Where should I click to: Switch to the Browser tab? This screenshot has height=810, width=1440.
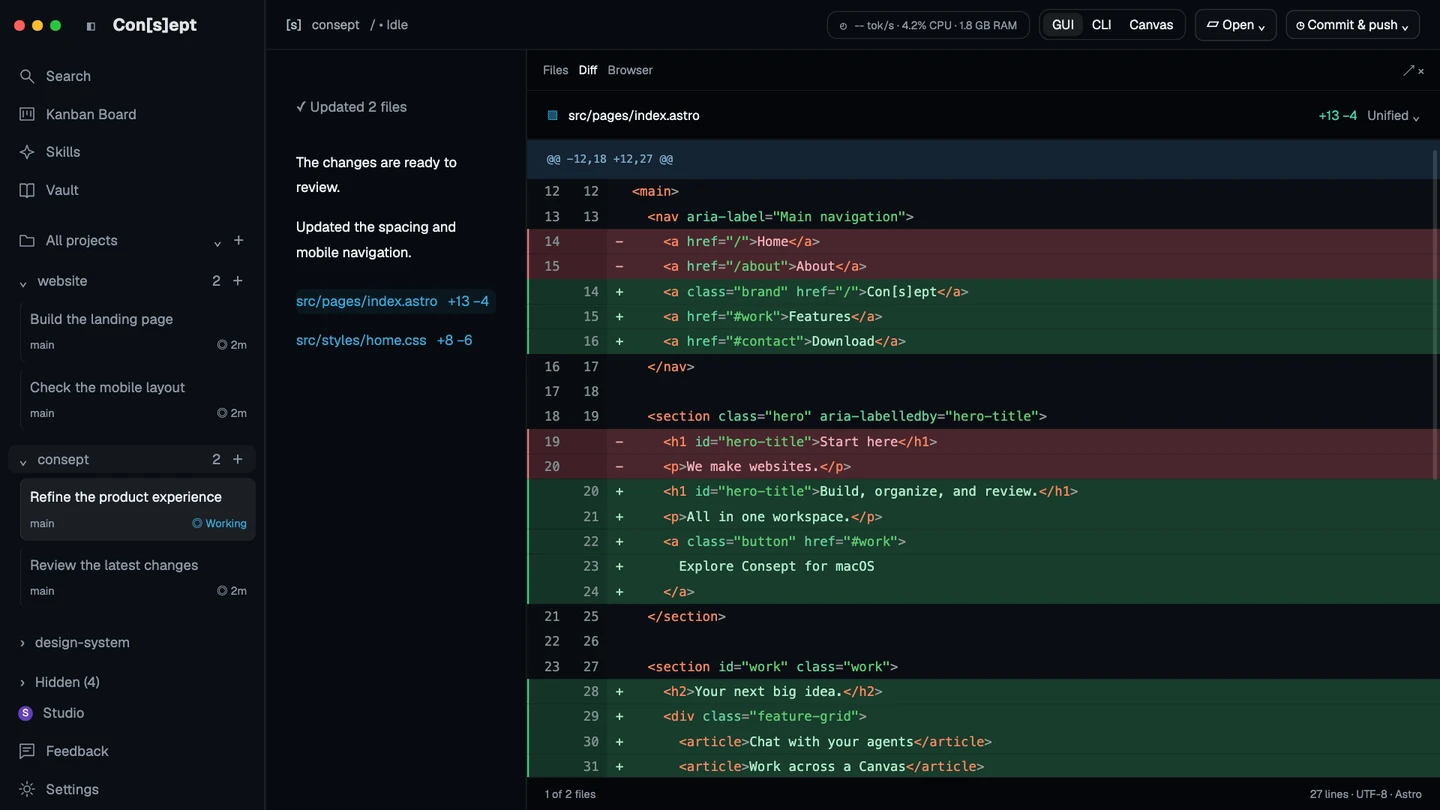click(x=630, y=70)
